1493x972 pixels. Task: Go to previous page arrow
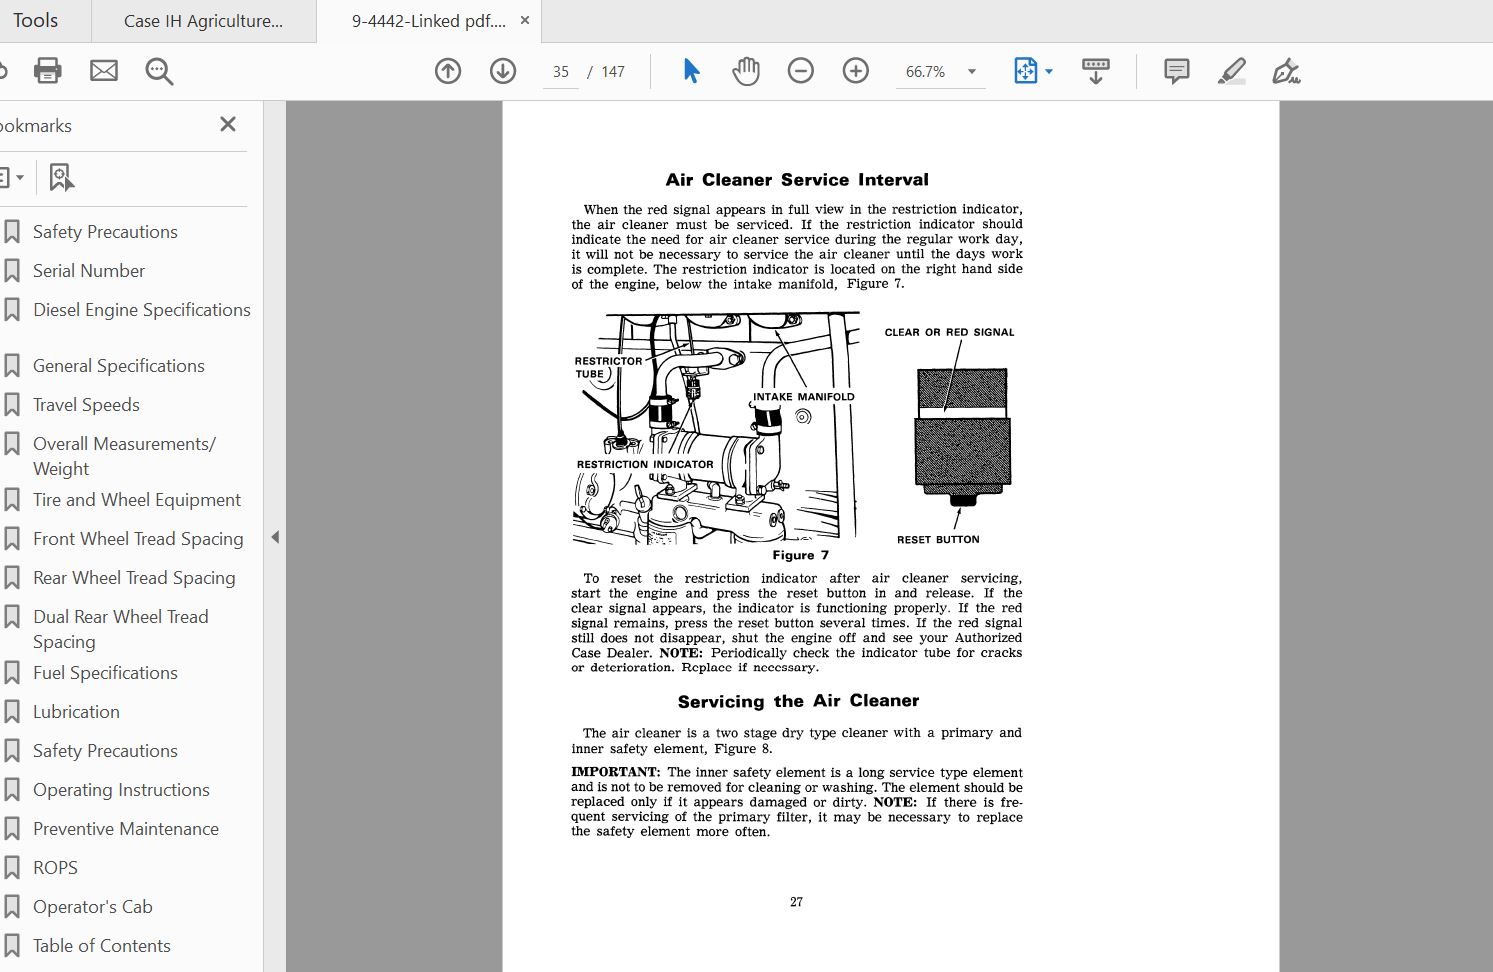(x=448, y=71)
